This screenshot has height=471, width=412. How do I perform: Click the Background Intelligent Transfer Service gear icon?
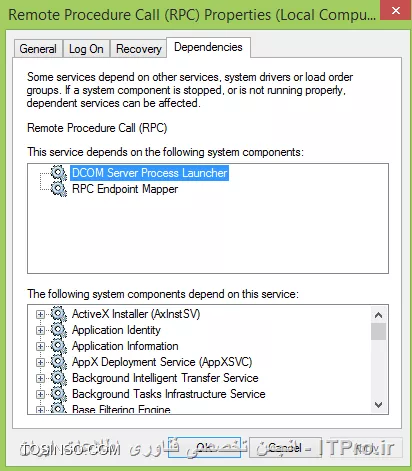pyautogui.click(x=59, y=378)
